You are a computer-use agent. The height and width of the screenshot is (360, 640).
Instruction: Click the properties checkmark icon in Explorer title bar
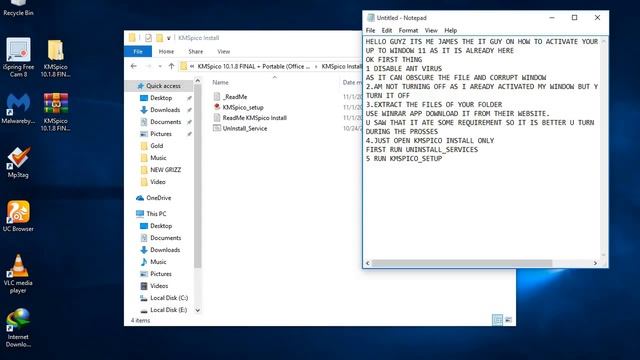click(148, 38)
